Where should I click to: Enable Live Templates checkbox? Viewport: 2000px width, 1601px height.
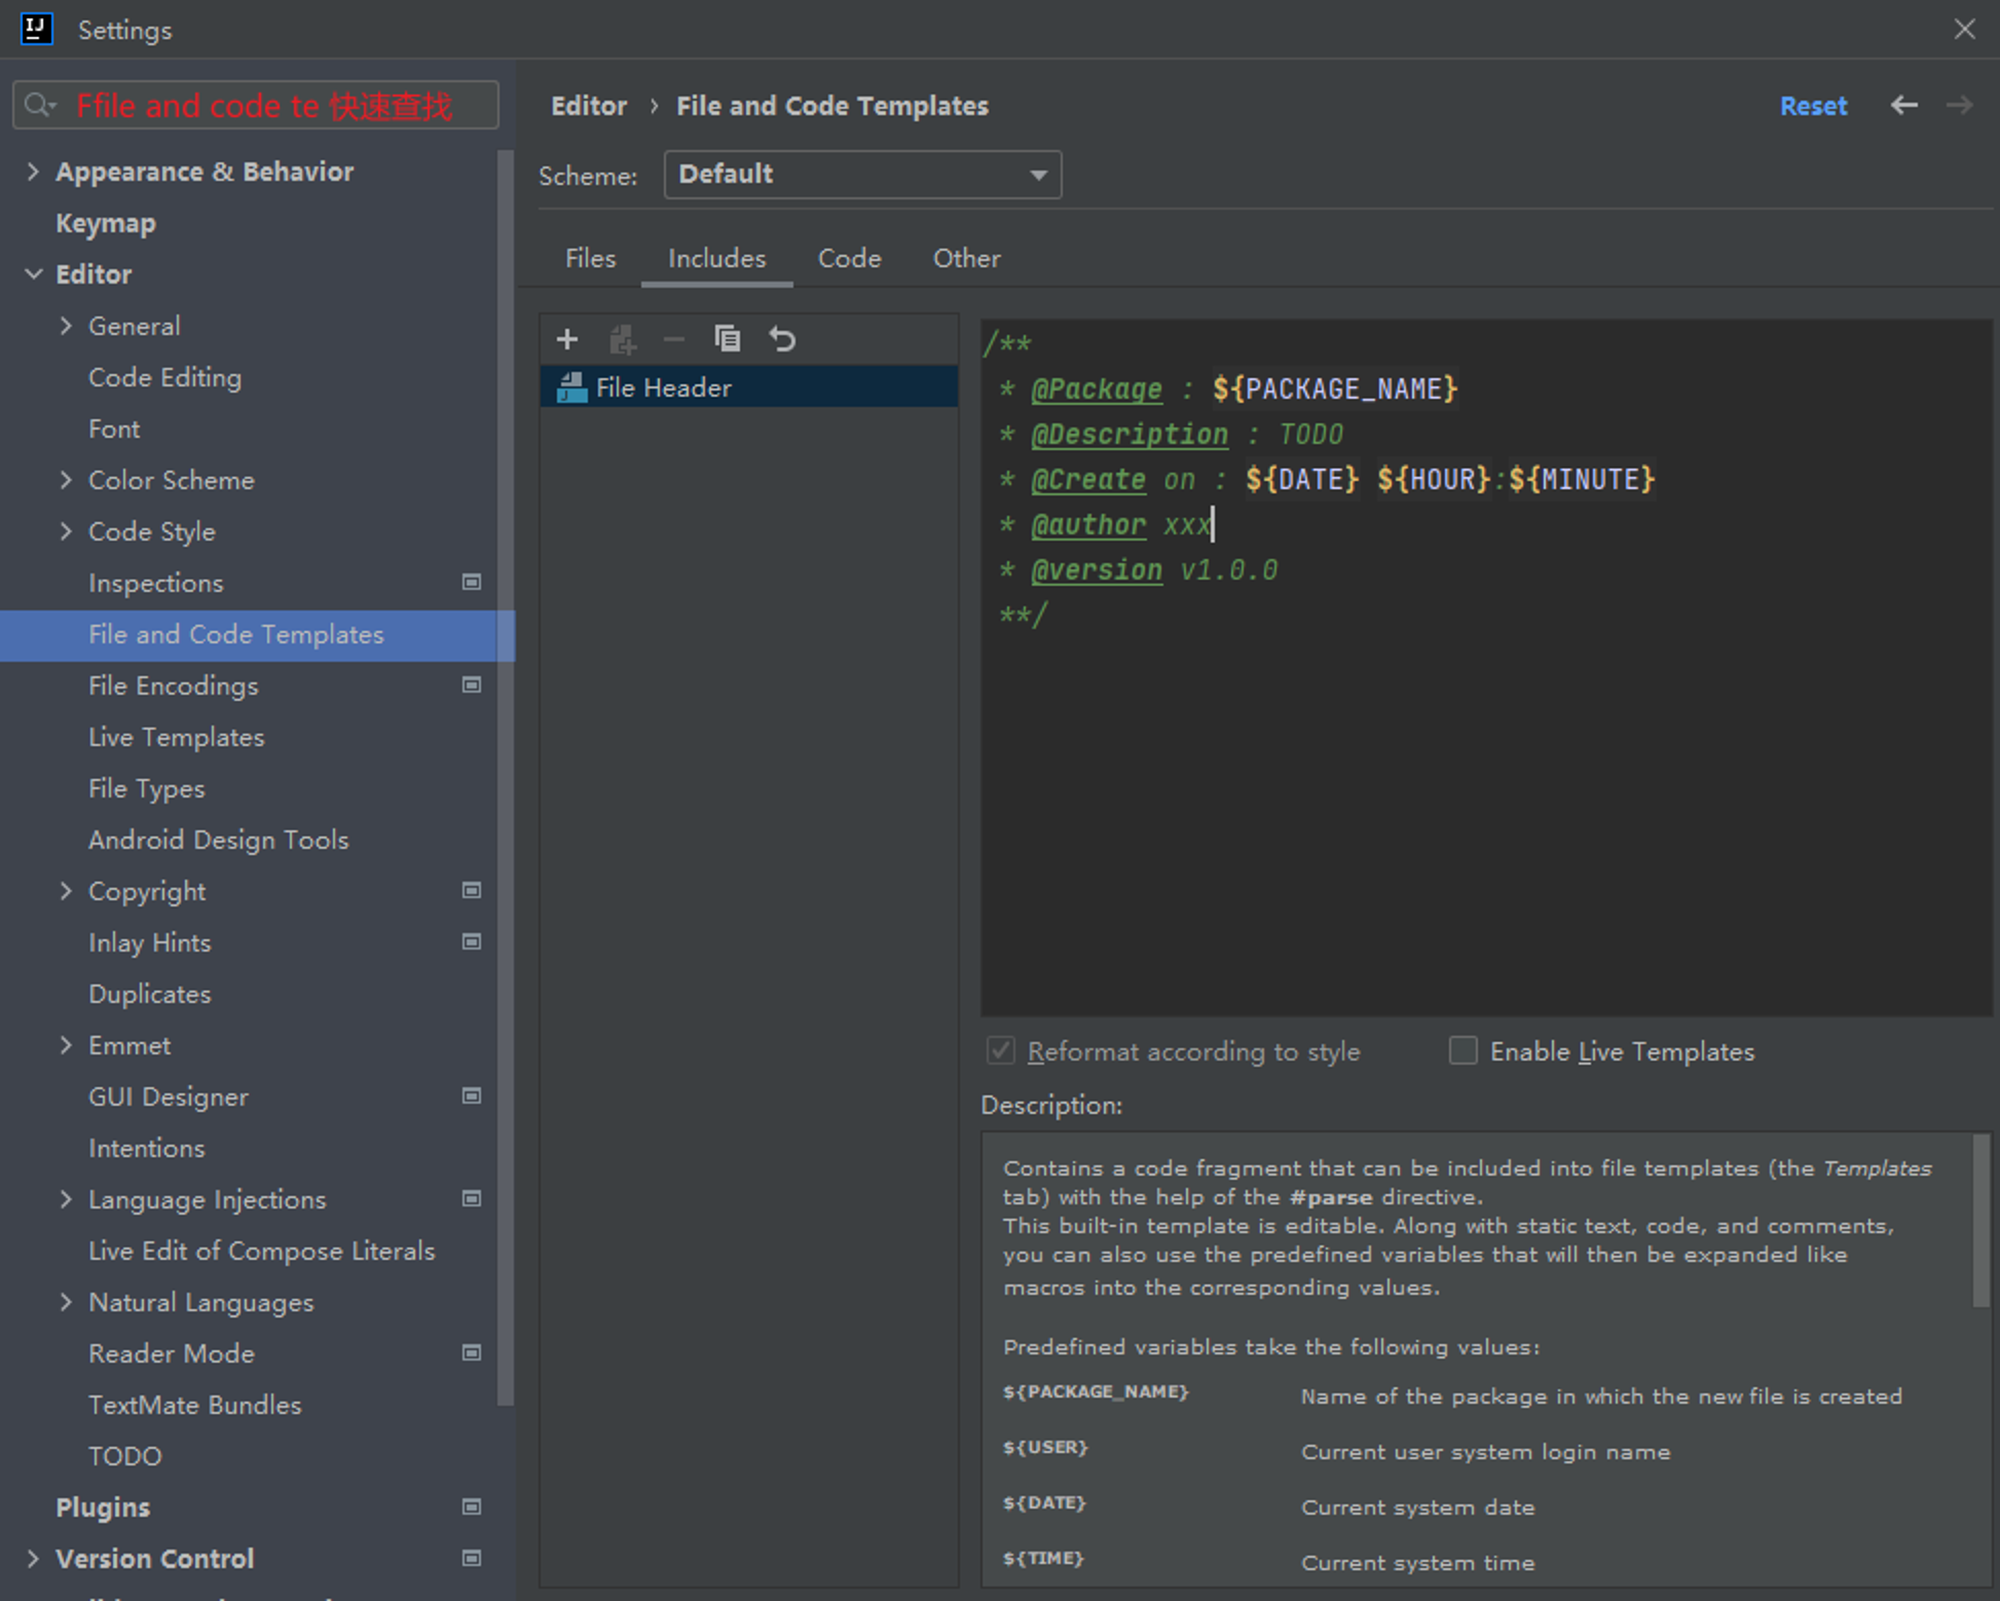click(x=1463, y=1051)
